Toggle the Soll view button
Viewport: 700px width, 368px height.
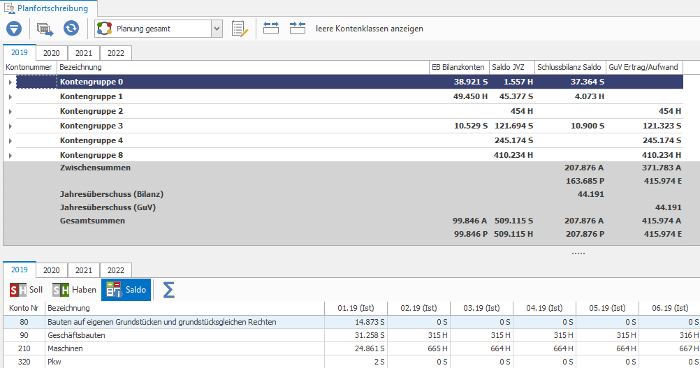point(26,290)
